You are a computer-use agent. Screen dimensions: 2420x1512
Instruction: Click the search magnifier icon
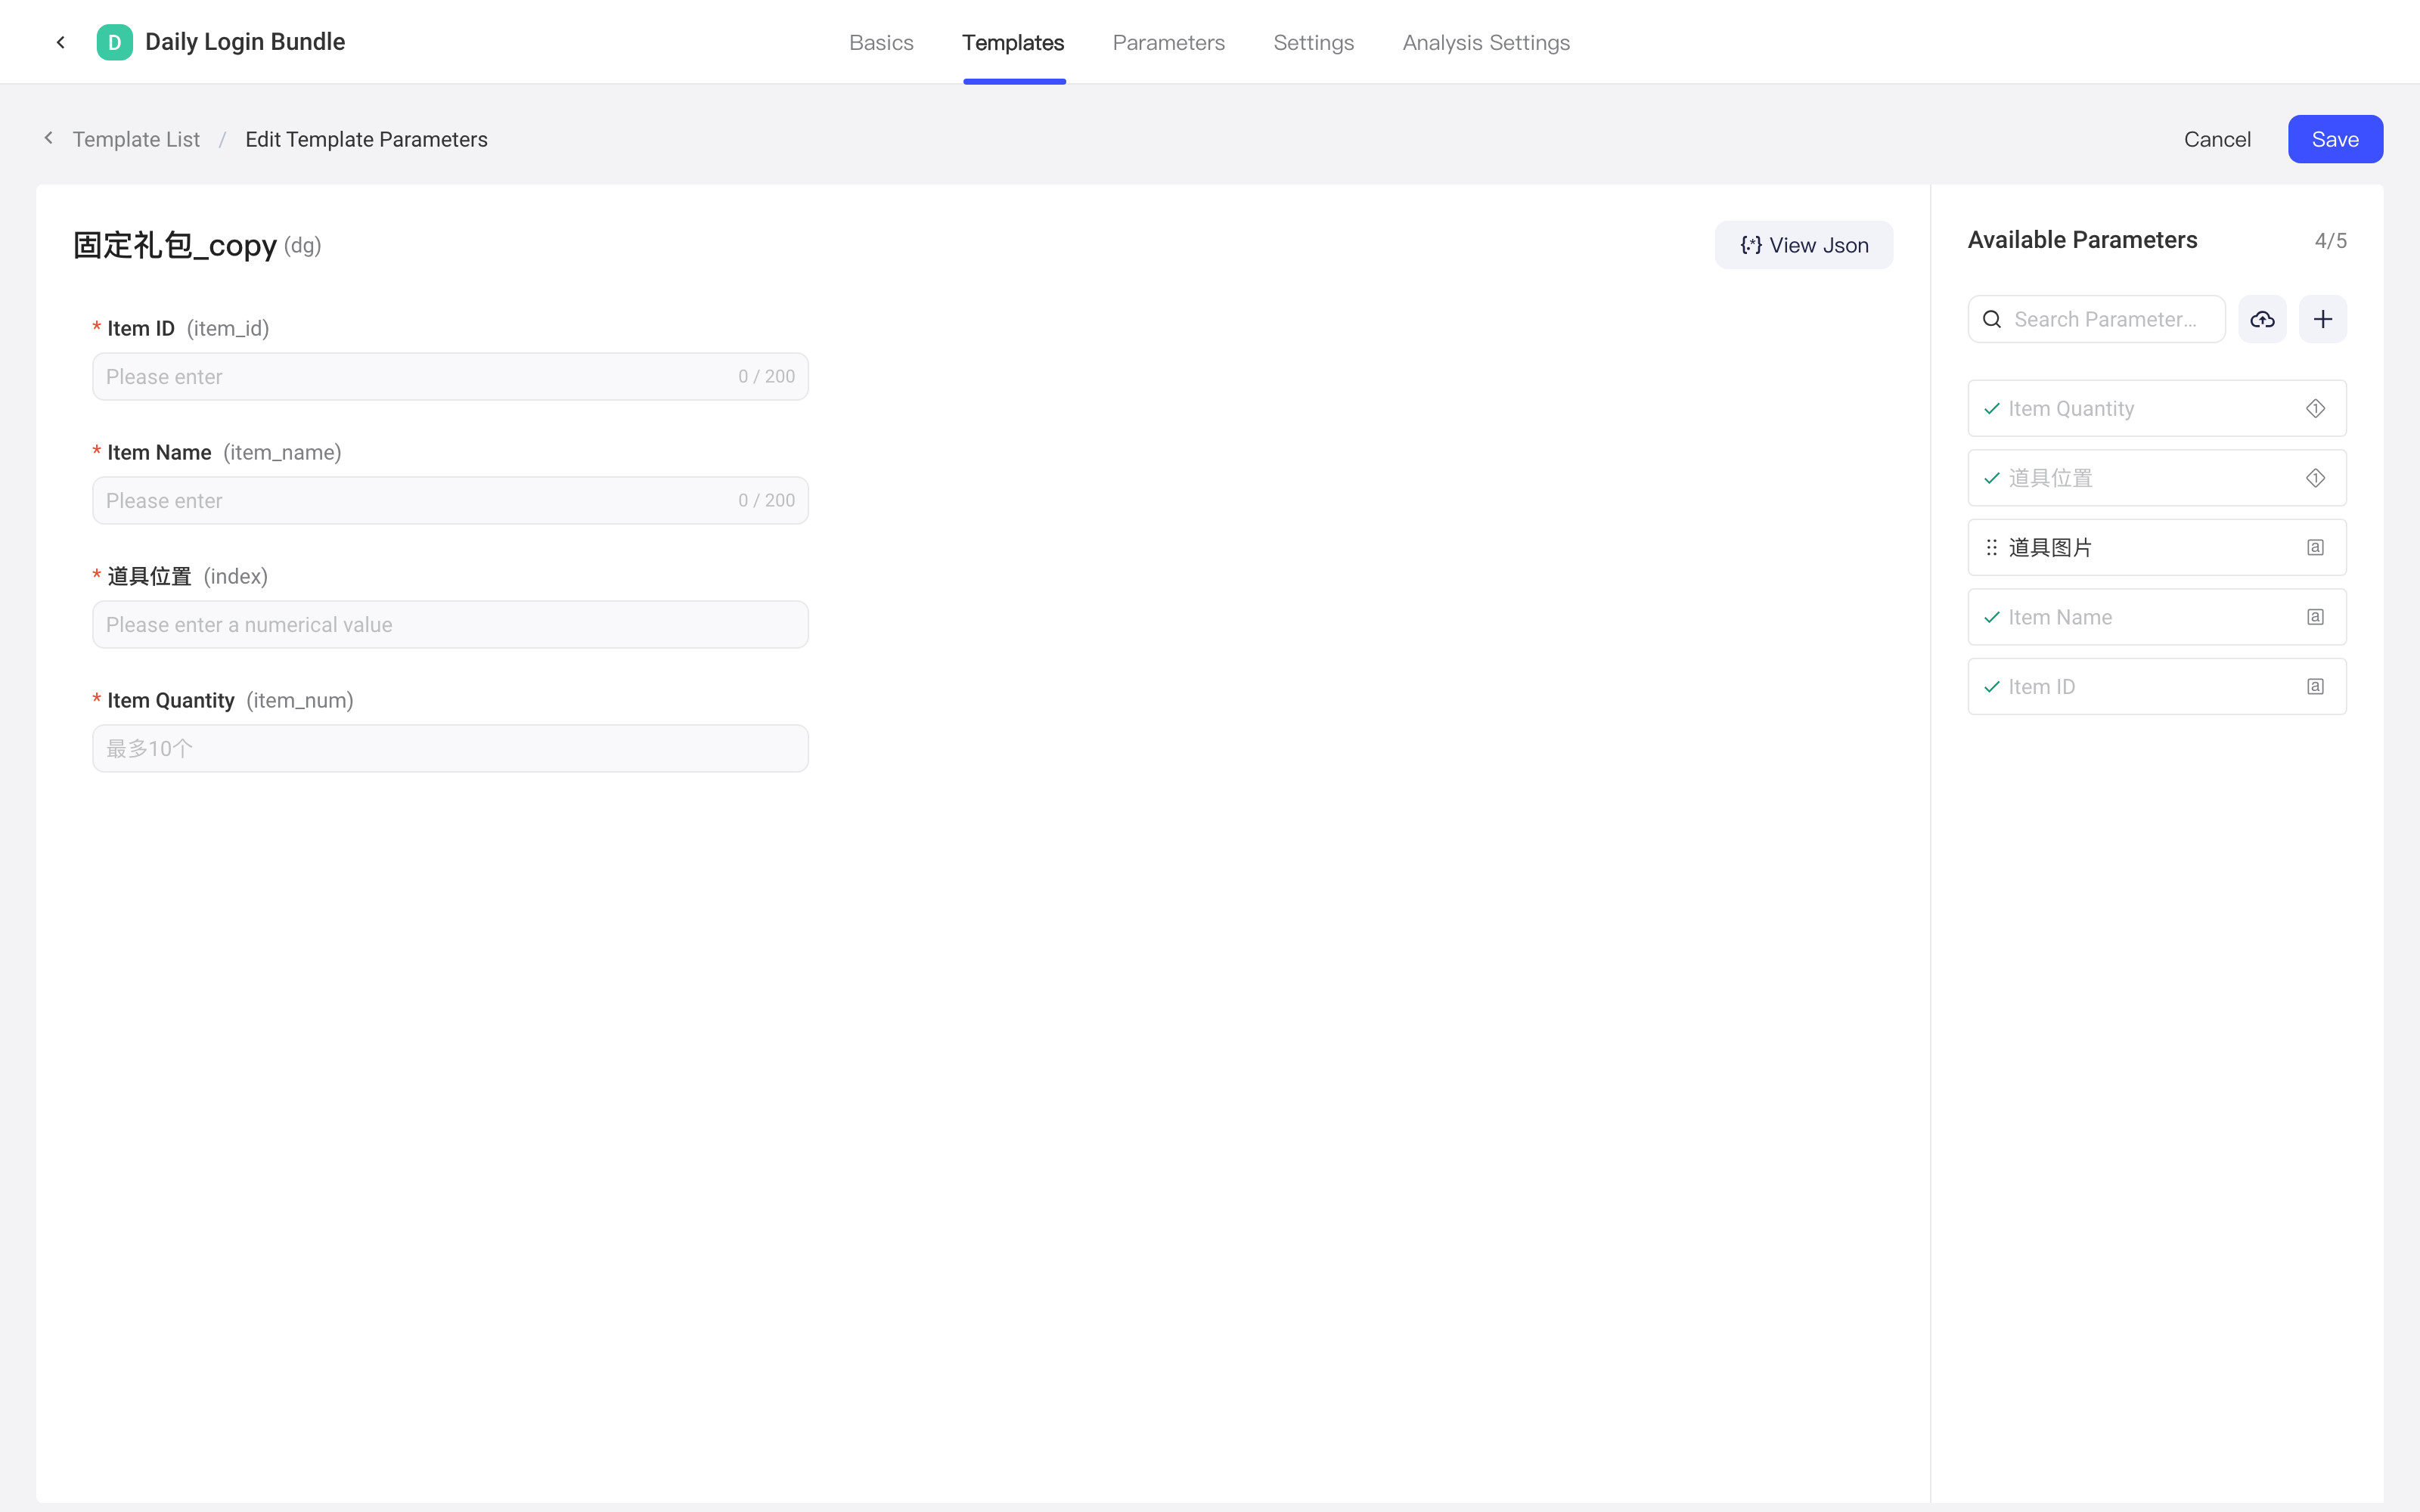tap(1992, 319)
